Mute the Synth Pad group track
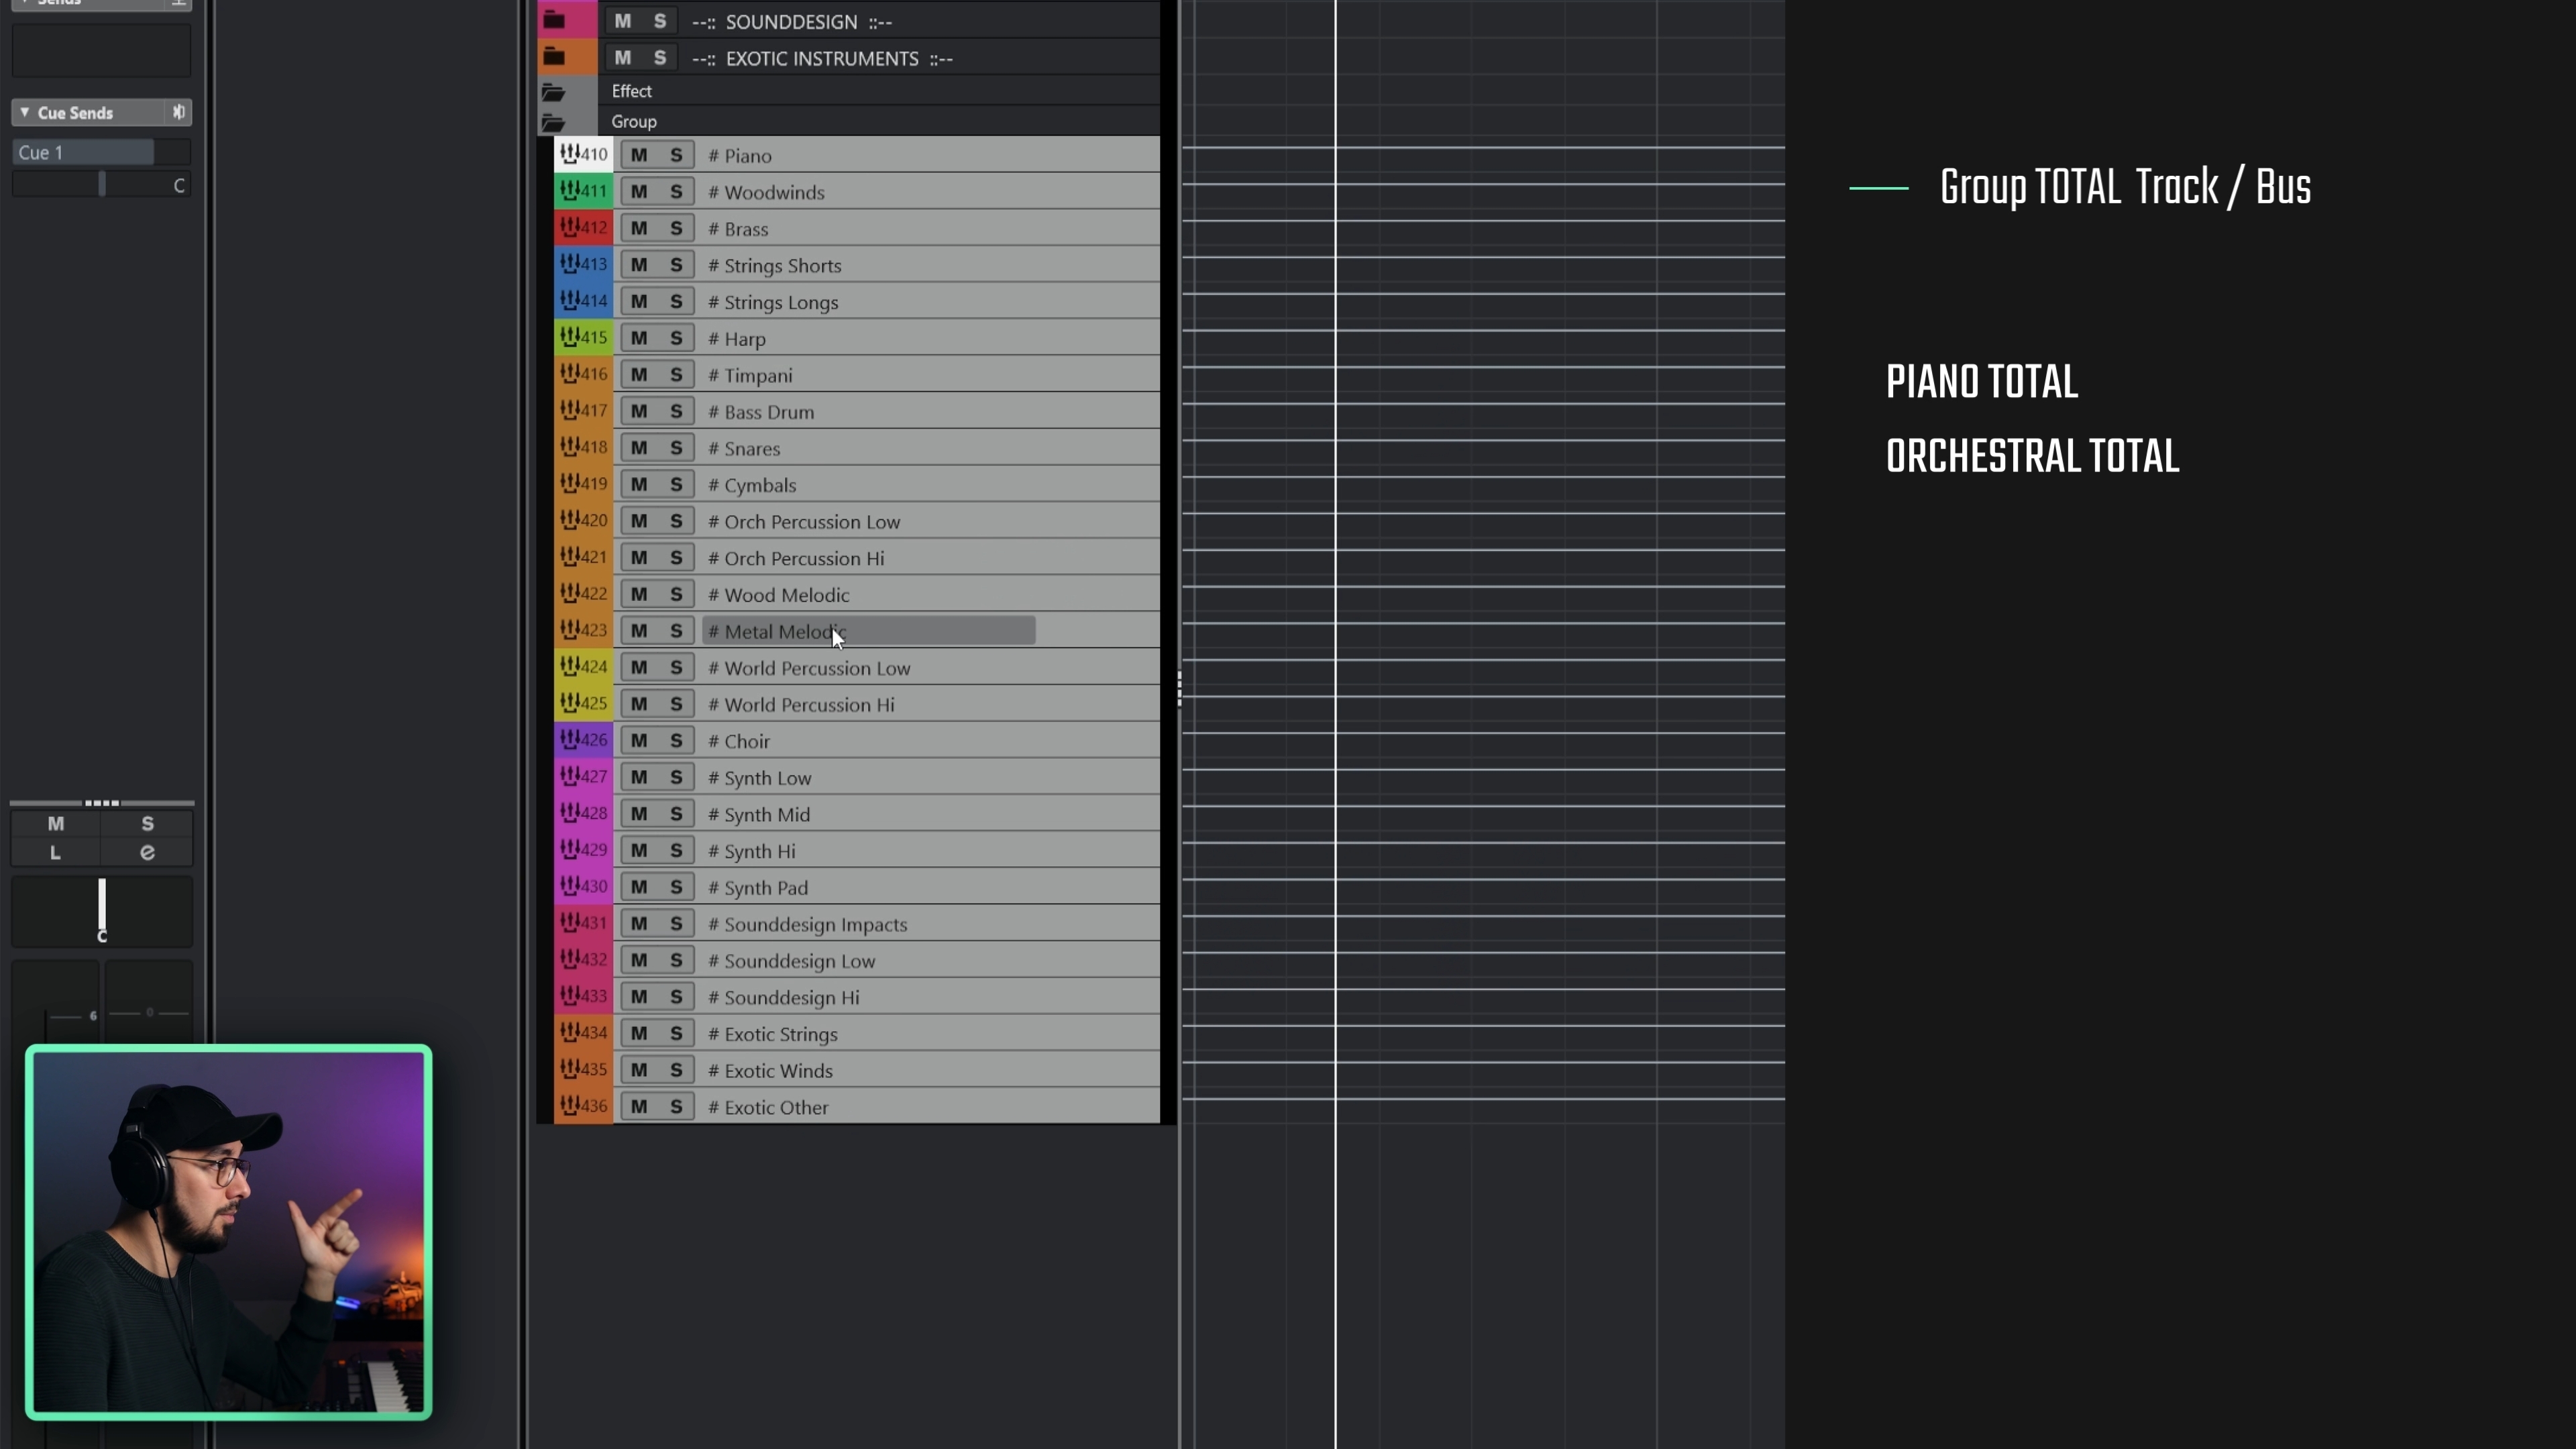 638,887
